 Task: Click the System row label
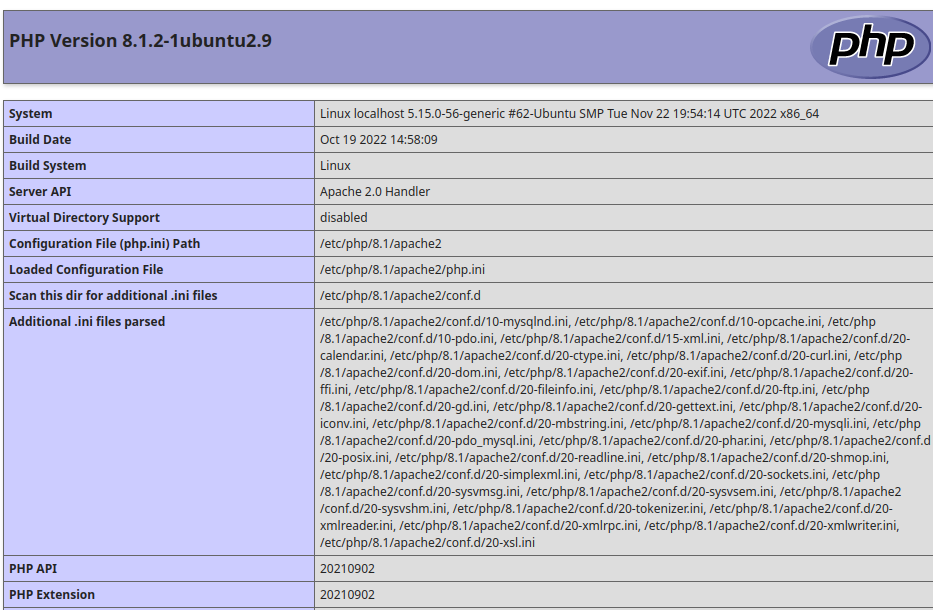[30, 114]
